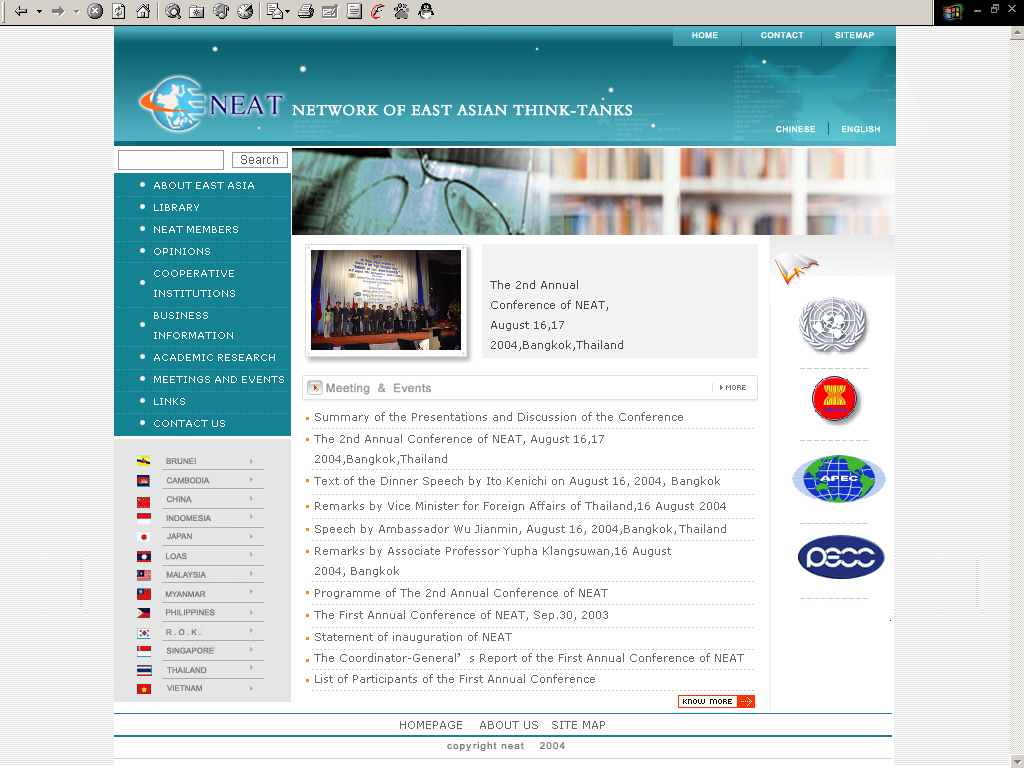
Task: Open ACADEMIC RESEARCH sidebar item
Action: pos(214,358)
